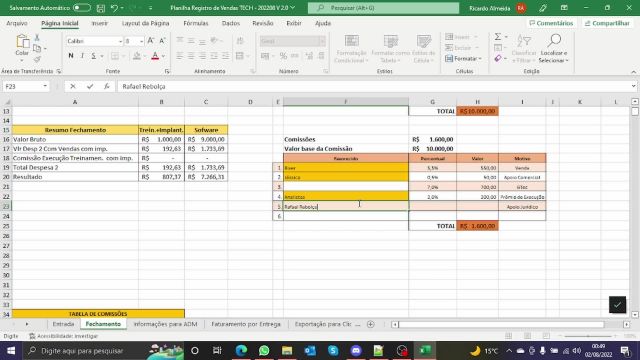
Task: Select the Pincel de Formatação brush
Action: [37, 60]
